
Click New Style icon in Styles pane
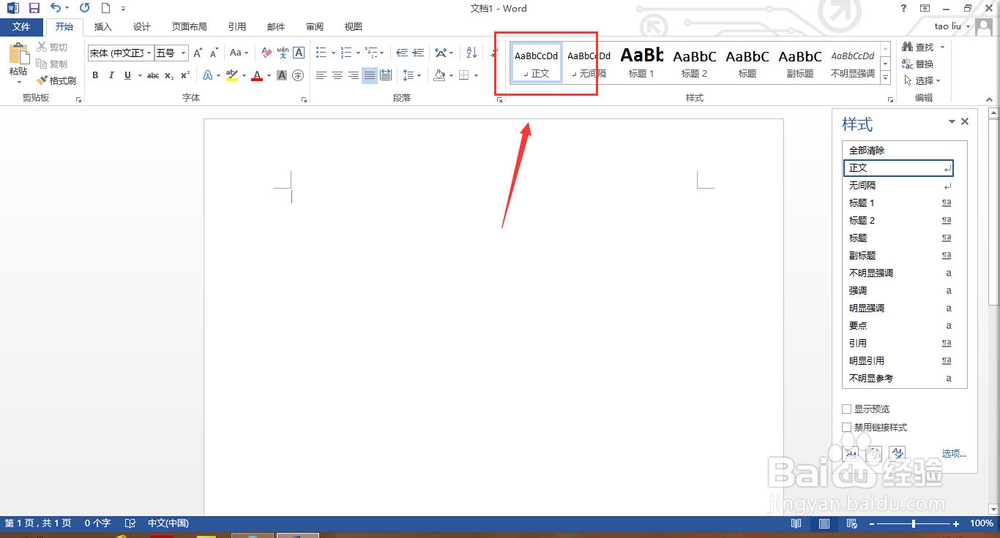coord(851,454)
